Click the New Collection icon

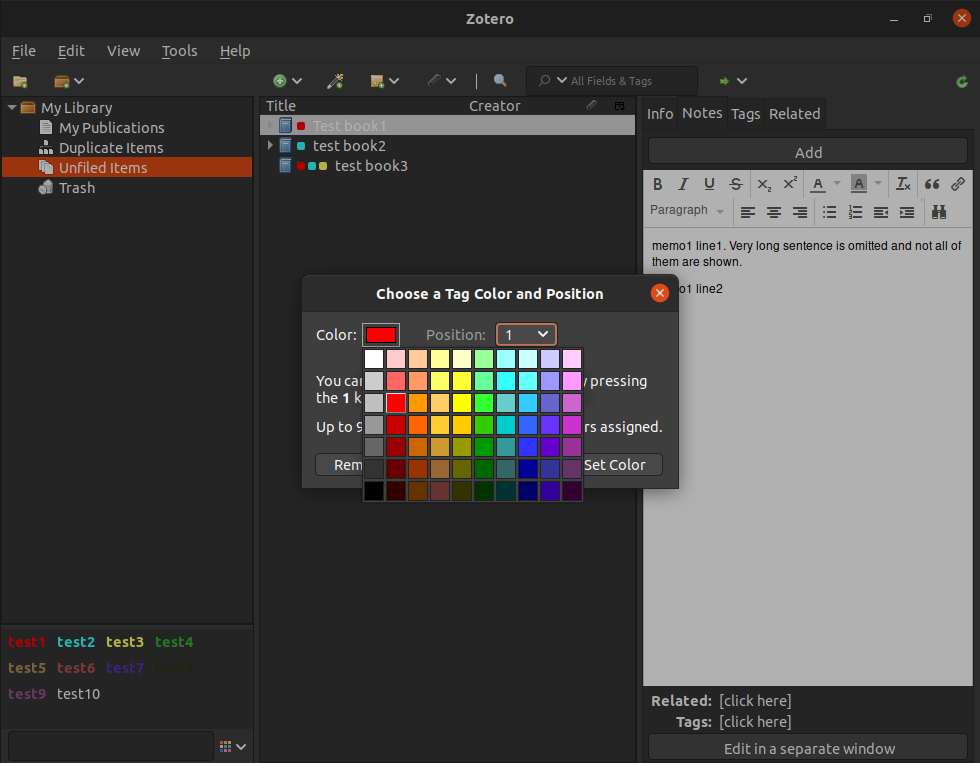click(20, 81)
